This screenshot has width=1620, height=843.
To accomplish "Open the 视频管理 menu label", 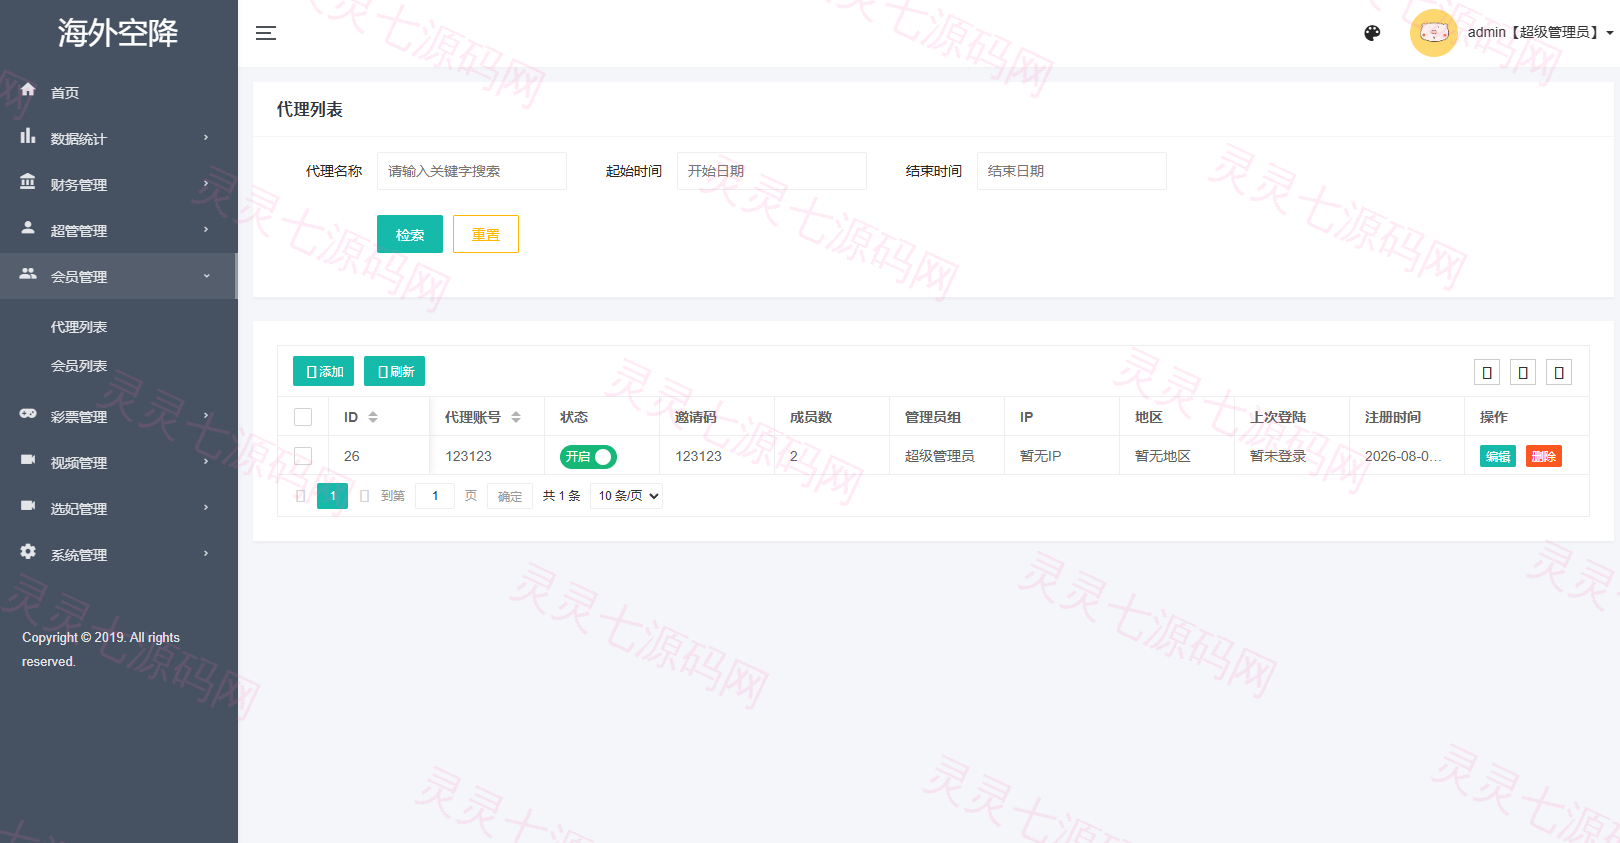I will [79, 463].
